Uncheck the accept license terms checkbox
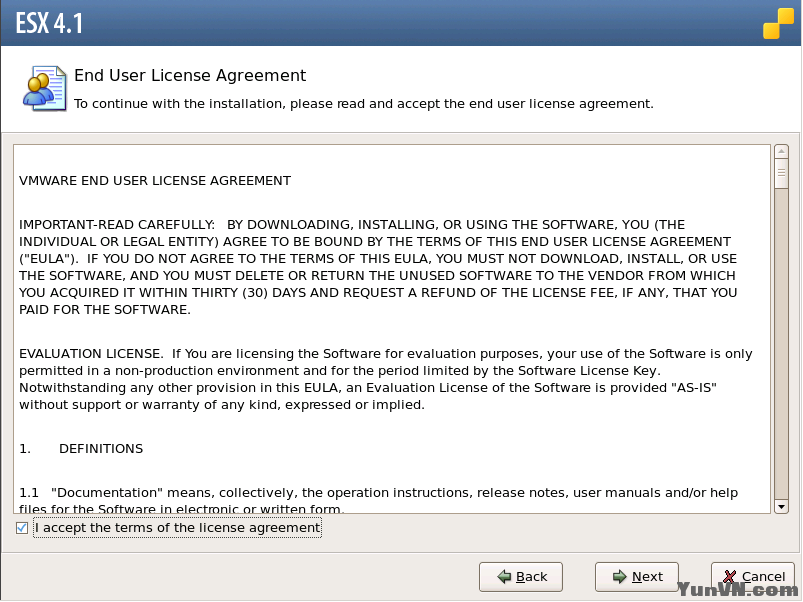The image size is (803, 602). [22, 528]
